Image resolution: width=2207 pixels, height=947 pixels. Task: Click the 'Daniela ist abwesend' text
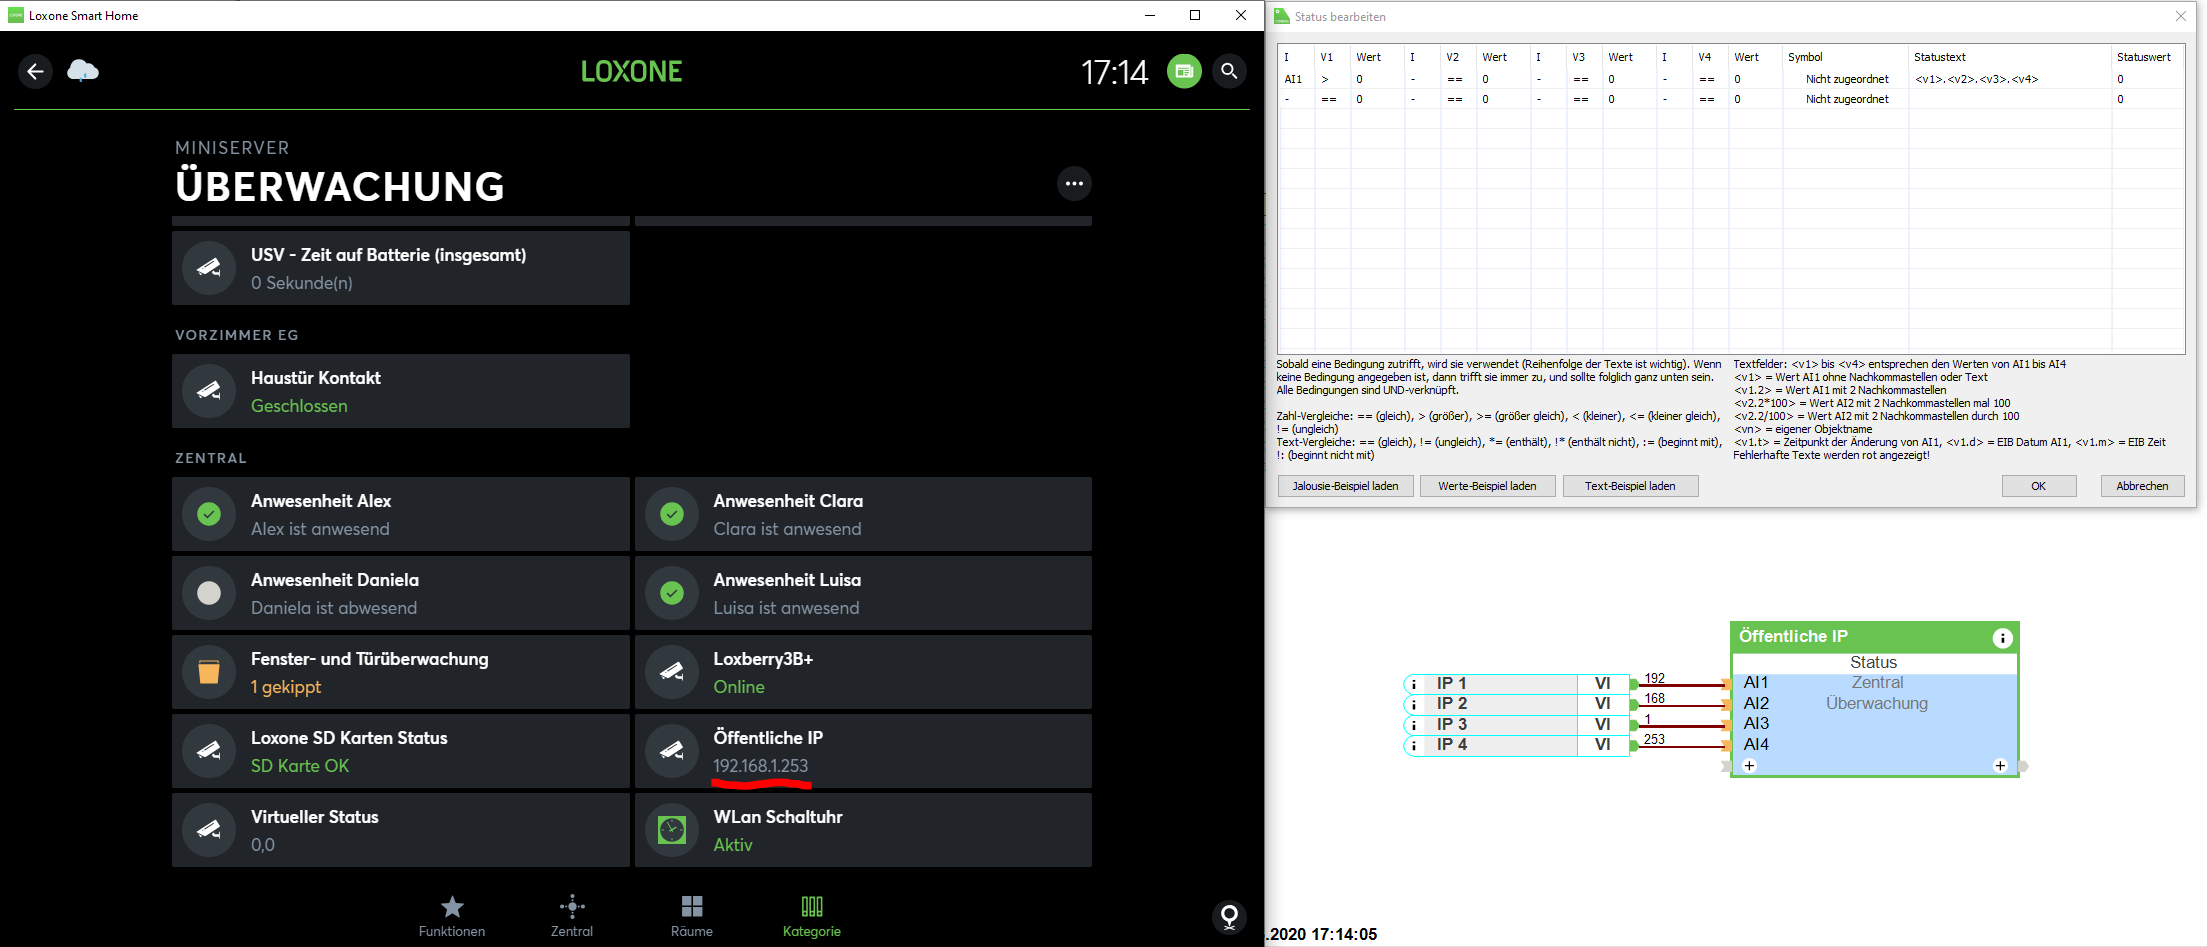(x=334, y=608)
